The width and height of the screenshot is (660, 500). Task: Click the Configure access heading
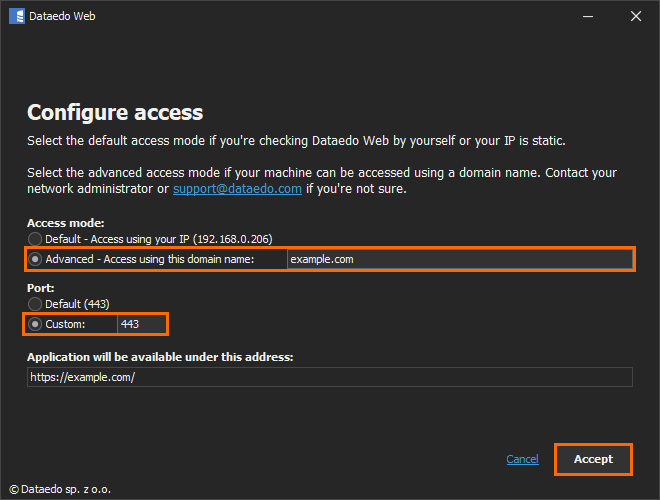(x=115, y=112)
